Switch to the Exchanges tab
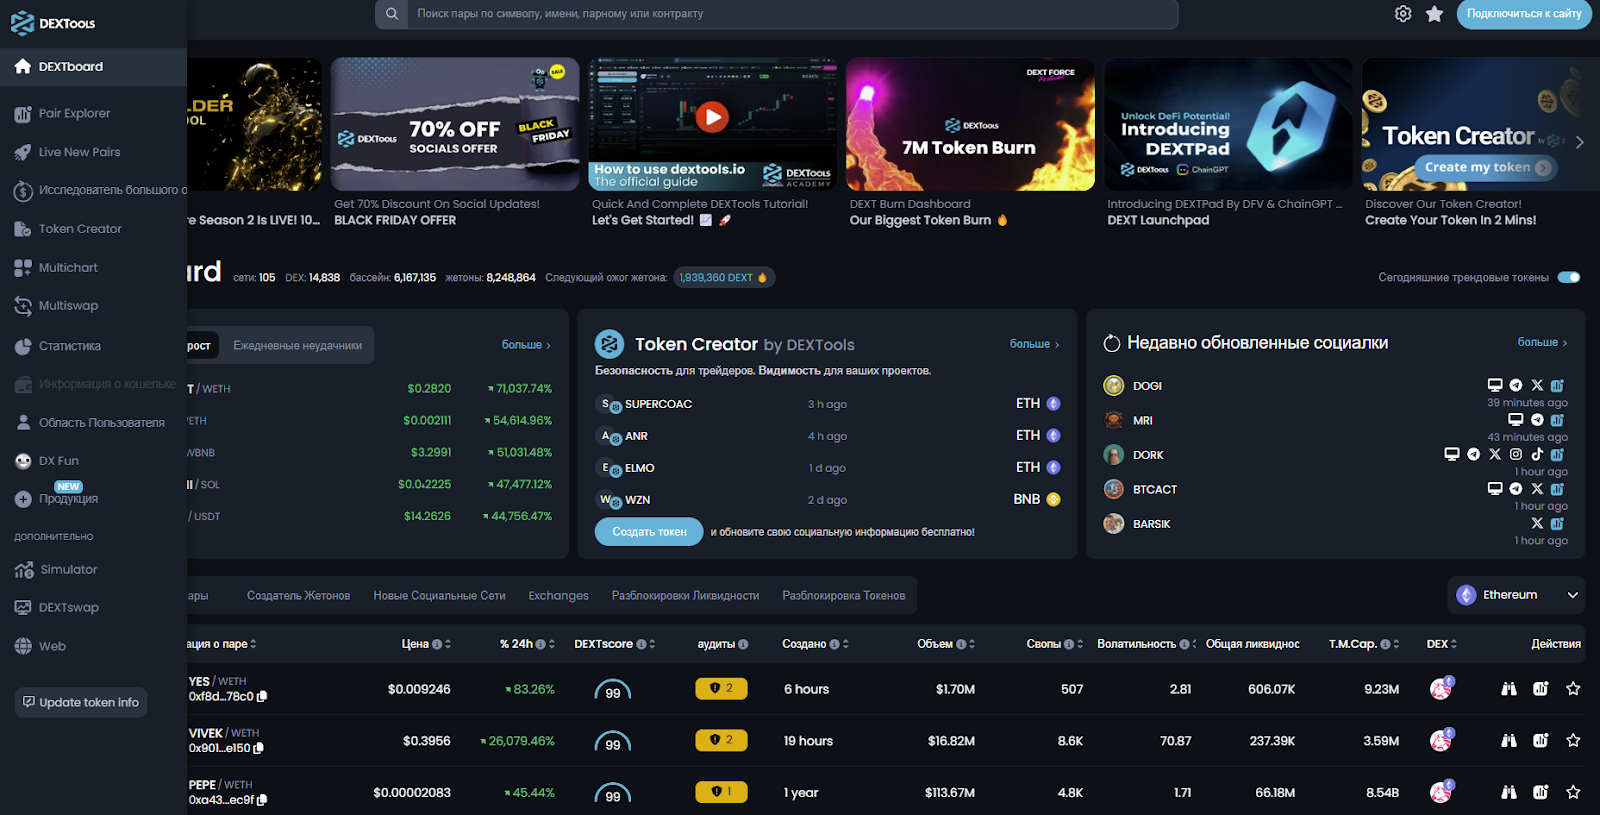Screen dimensions: 1600x815 click(x=559, y=596)
